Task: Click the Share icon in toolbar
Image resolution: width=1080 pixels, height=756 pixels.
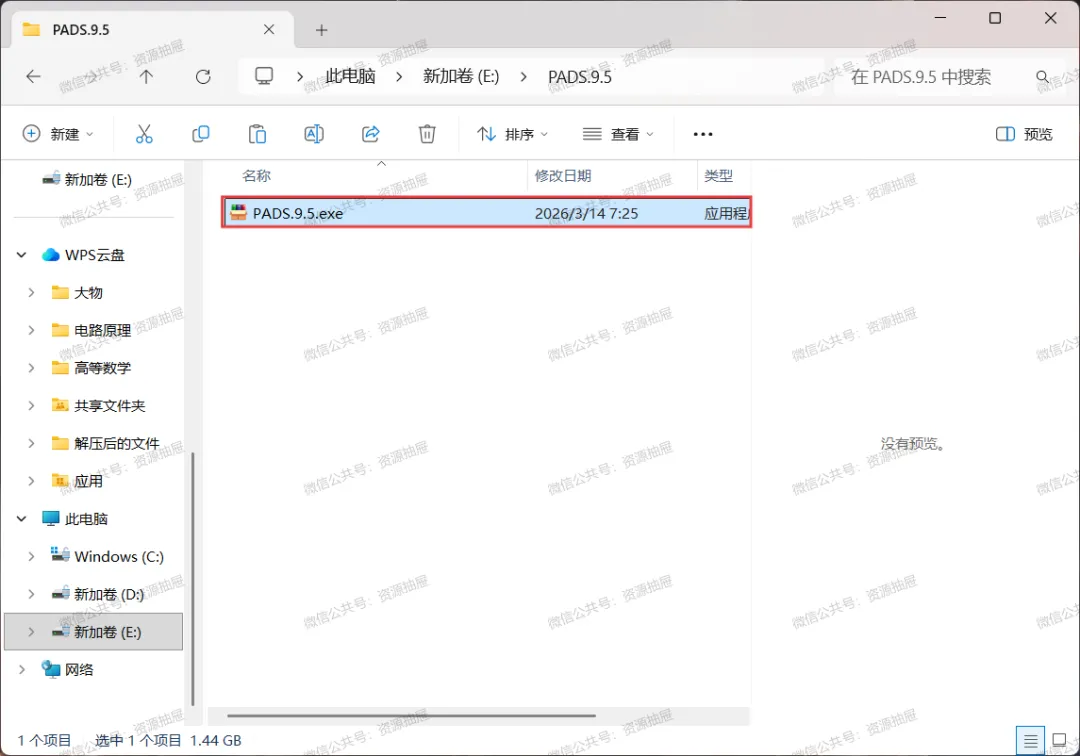Action: tap(371, 134)
